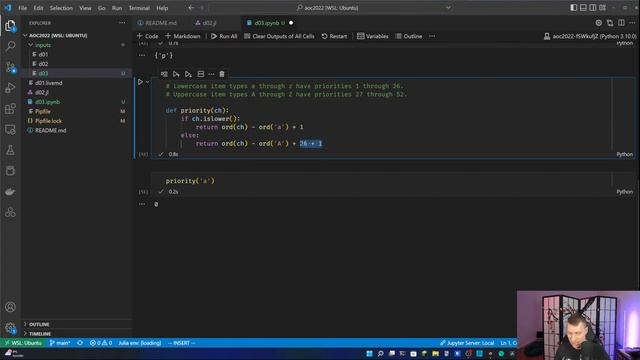Open the command center dropdown chevron
Viewport: 640px width, 360px height.
(x=448, y=8)
